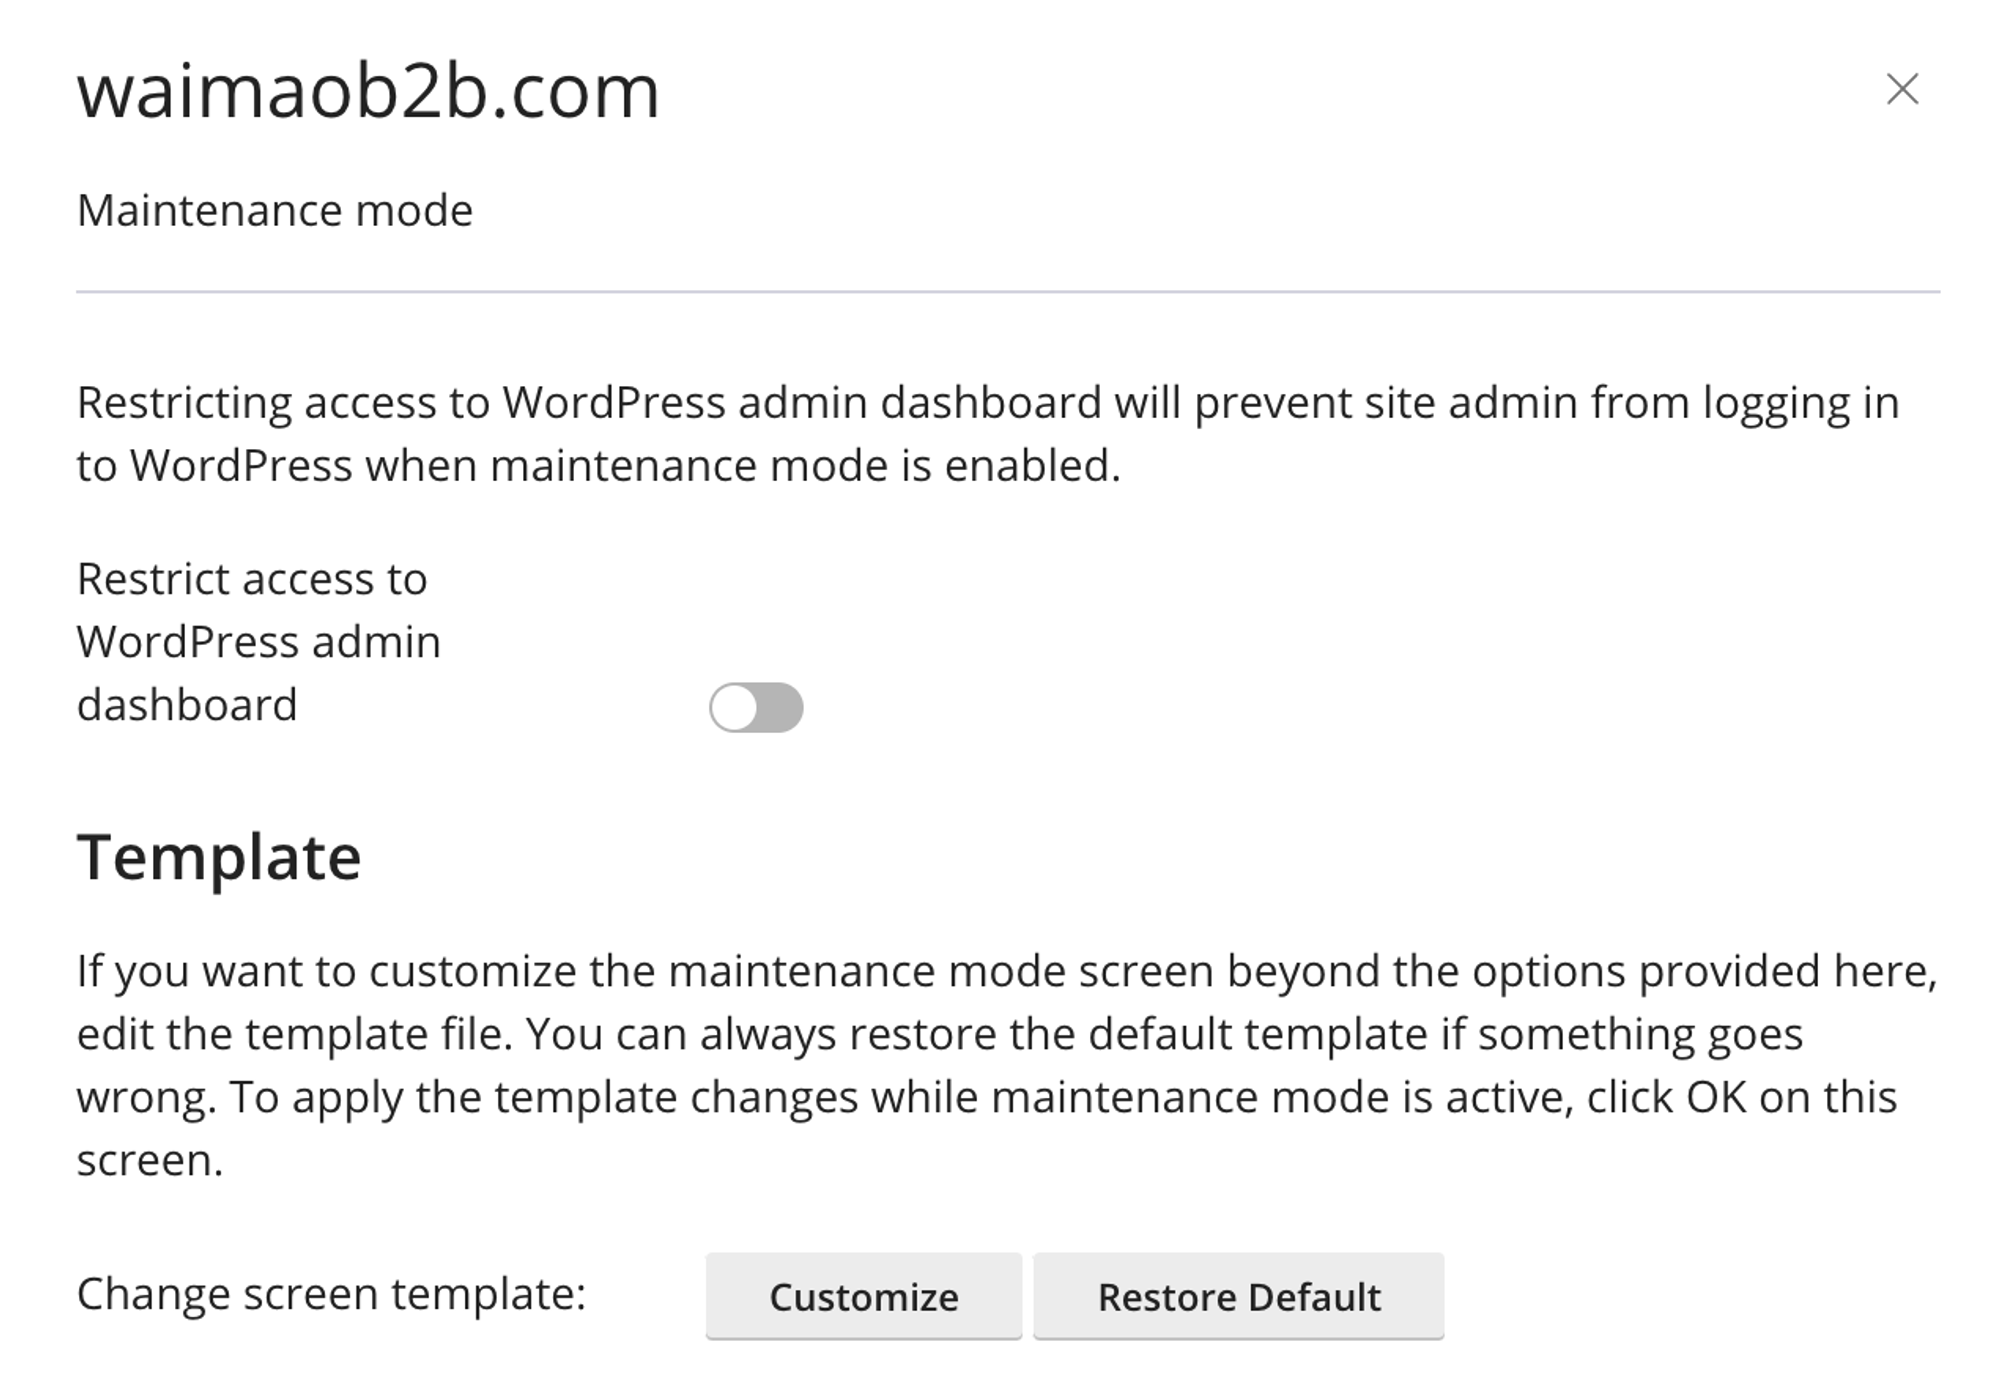This screenshot has width=2000, height=1386.
Task: Select the dismiss icon in the corner
Action: 1903,90
